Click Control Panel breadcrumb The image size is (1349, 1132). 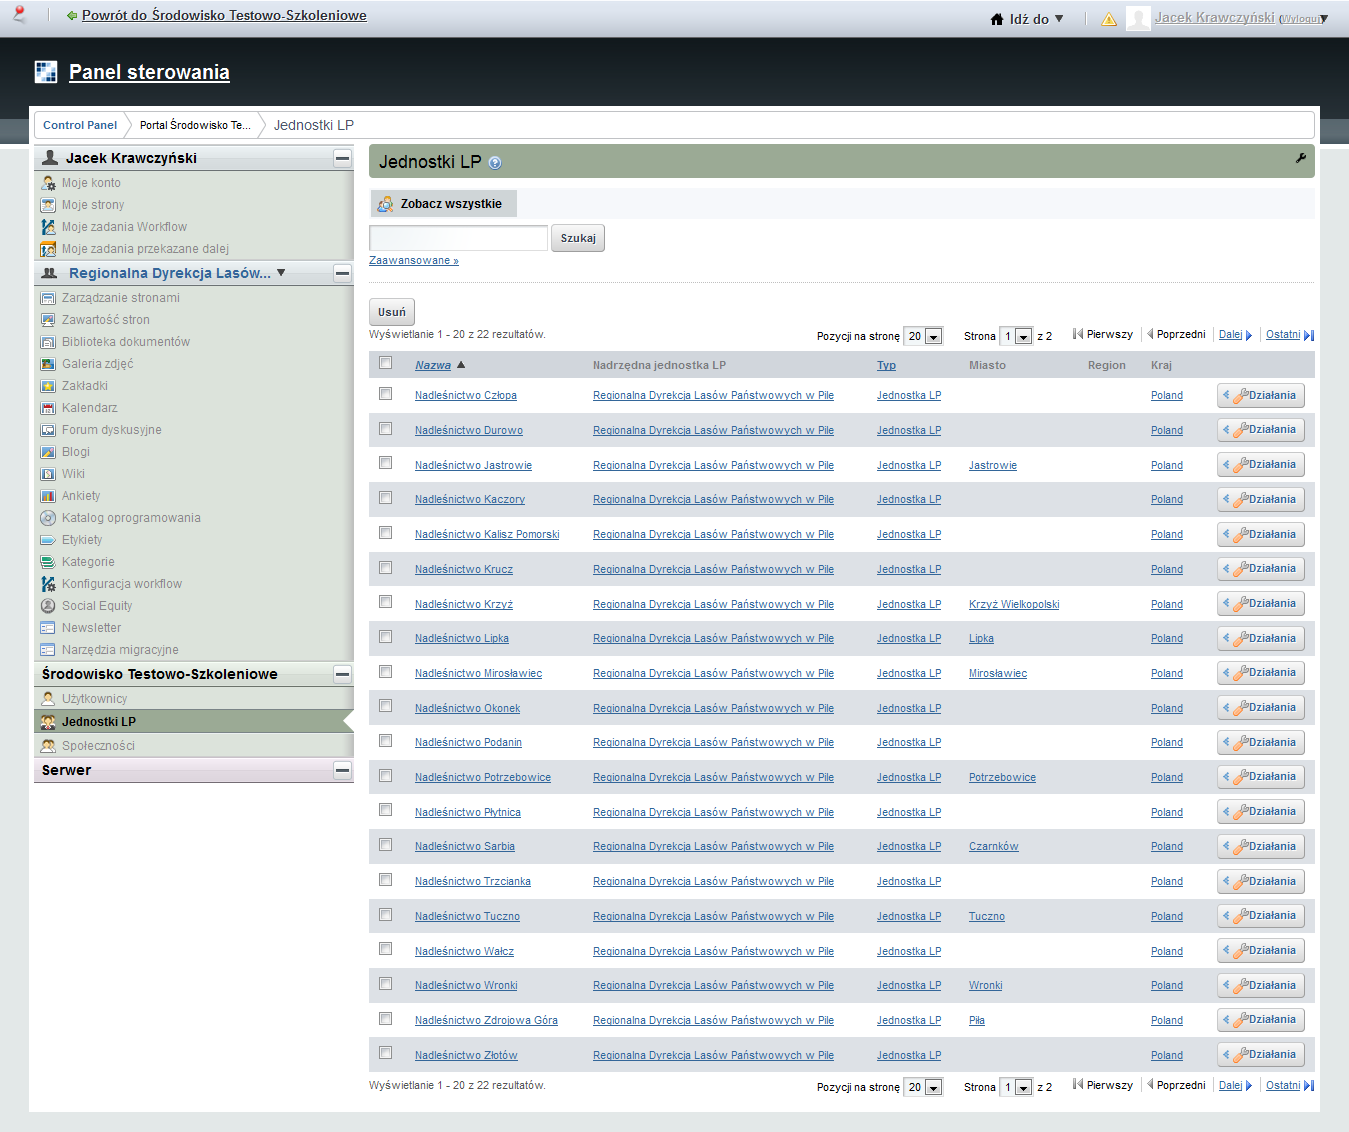80,125
